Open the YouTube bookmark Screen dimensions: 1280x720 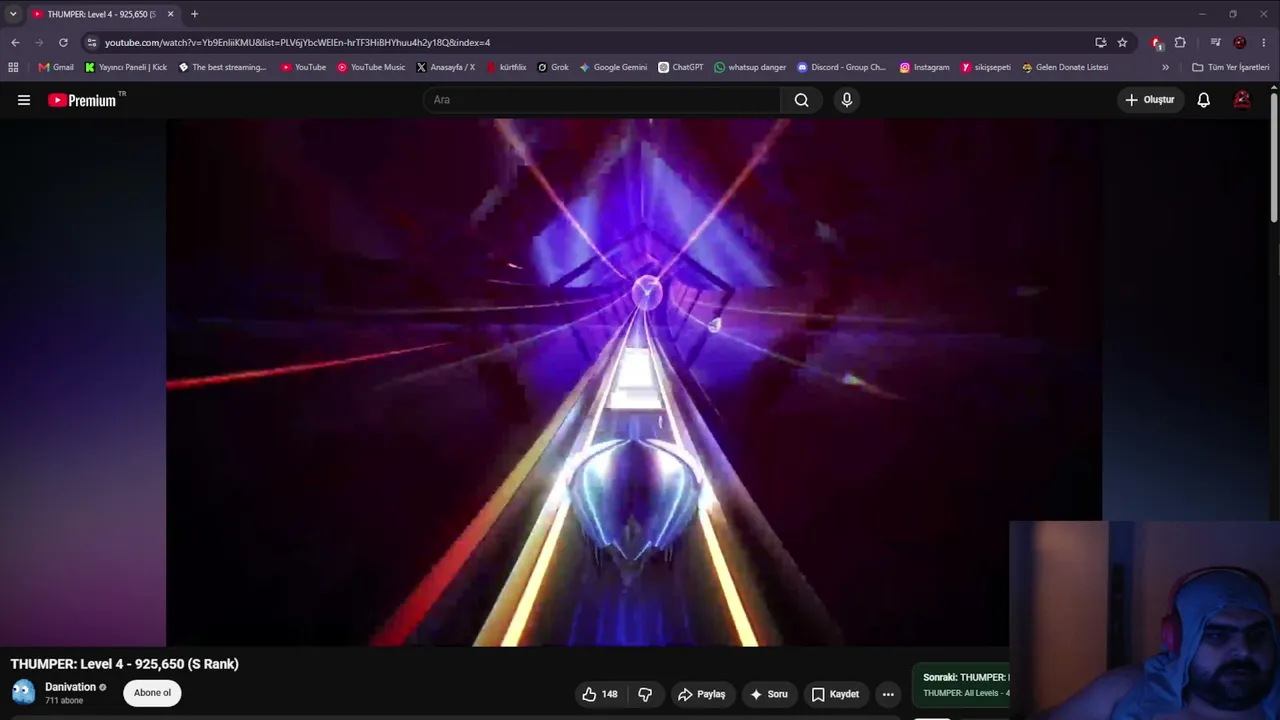click(x=303, y=67)
